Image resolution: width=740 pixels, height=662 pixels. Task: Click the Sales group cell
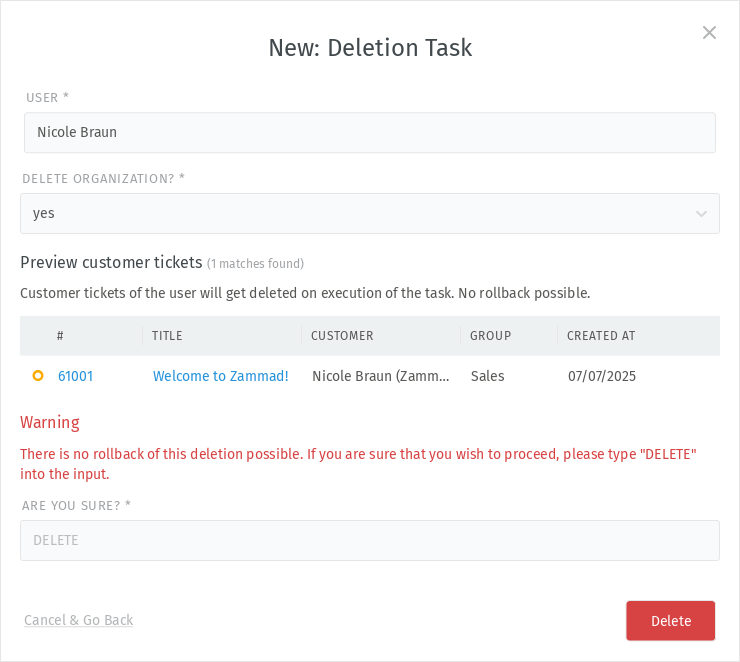tap(488, 376)
